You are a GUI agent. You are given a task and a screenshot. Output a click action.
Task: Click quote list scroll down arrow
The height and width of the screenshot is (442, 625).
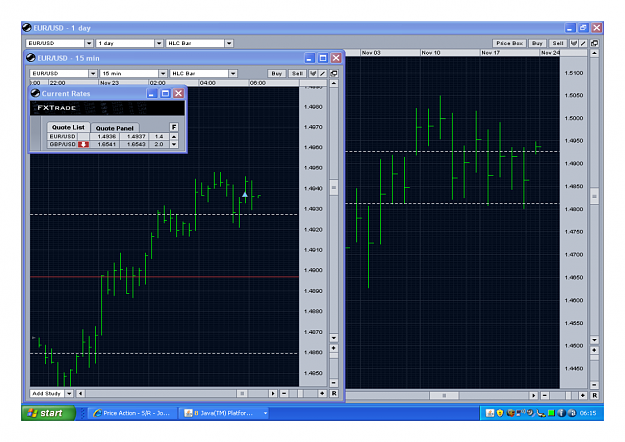tap(174, 144)
